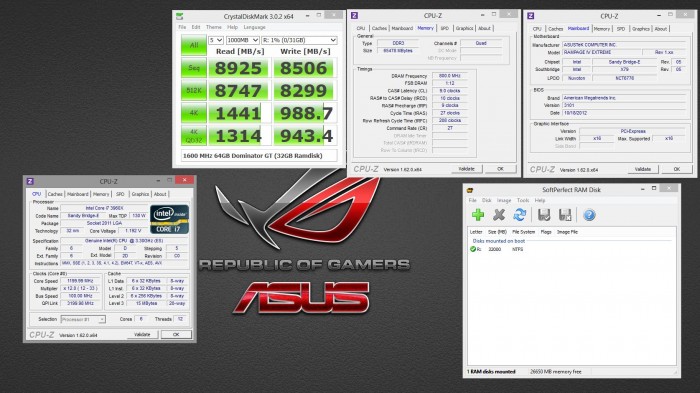
Task: Start the Seq benchmark test
Action: pos(194,68)
